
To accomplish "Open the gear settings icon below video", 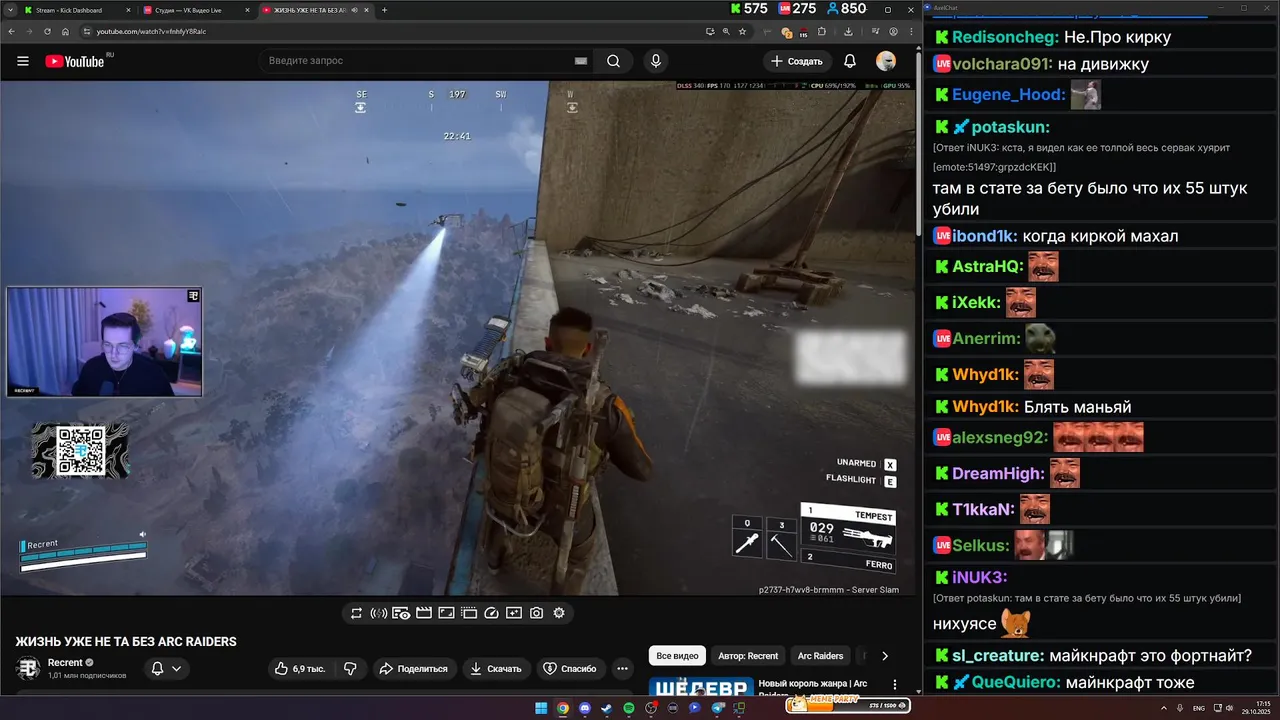I will pos(559,613).
